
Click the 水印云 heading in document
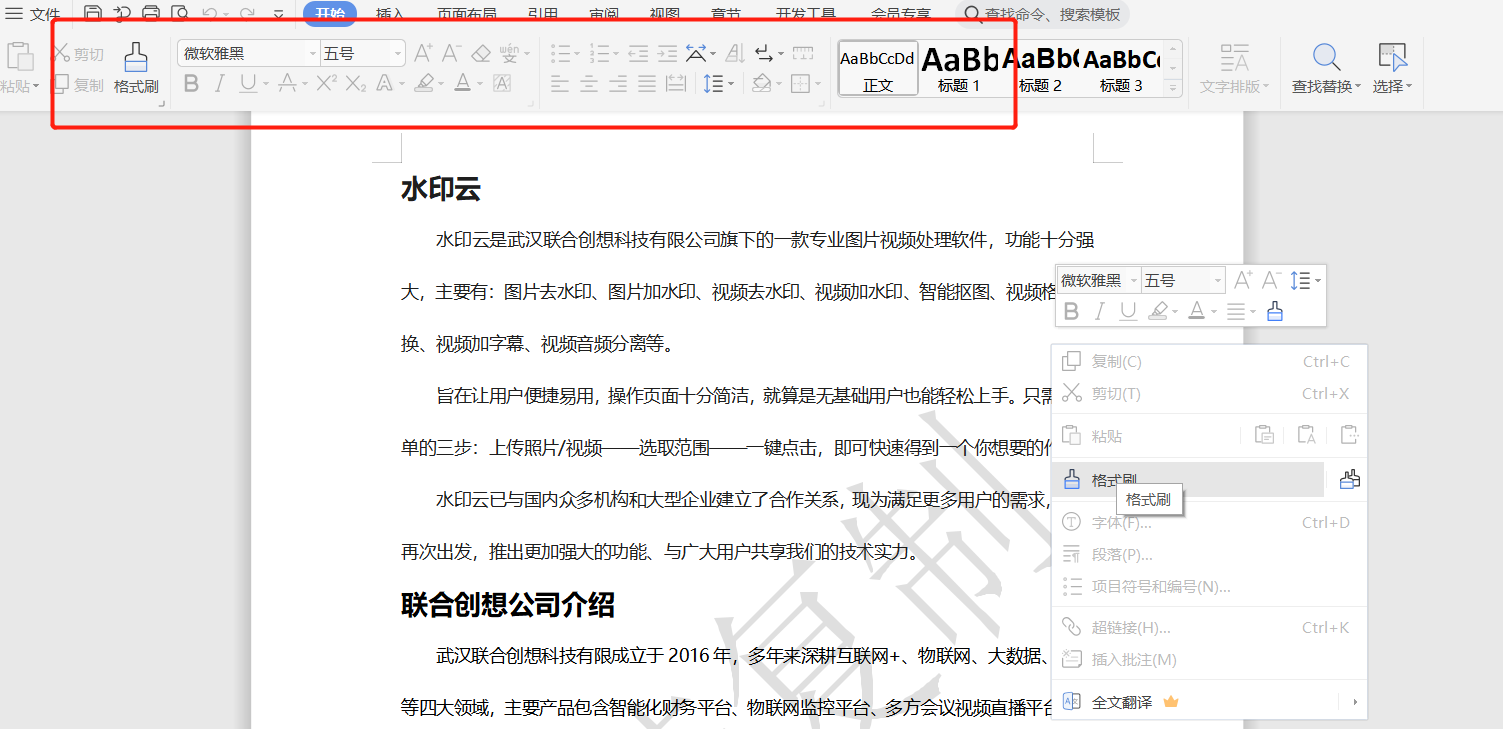point(441,189)
